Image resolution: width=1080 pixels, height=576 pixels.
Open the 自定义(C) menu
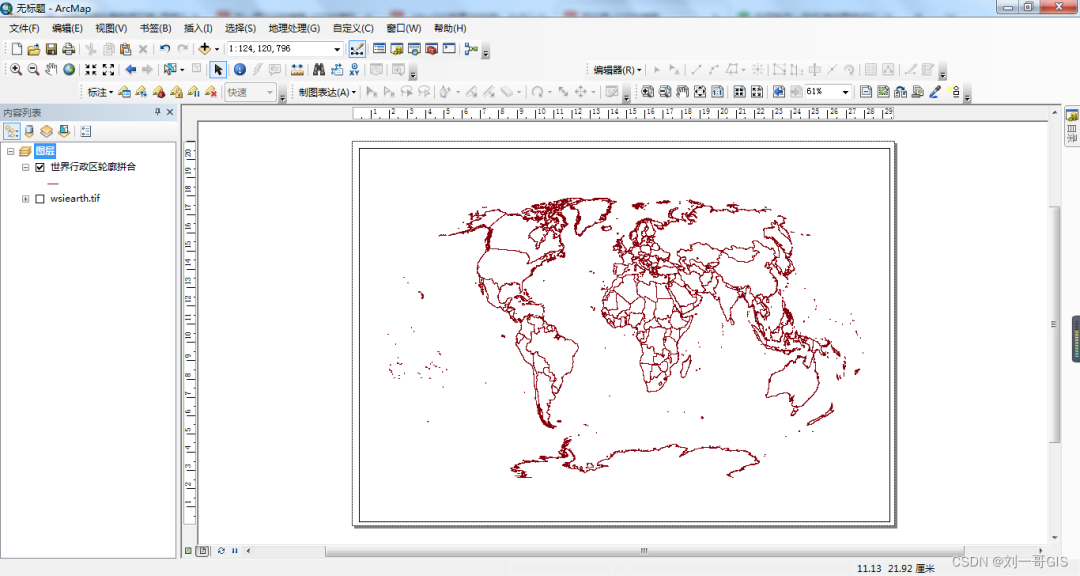point(353,28)
